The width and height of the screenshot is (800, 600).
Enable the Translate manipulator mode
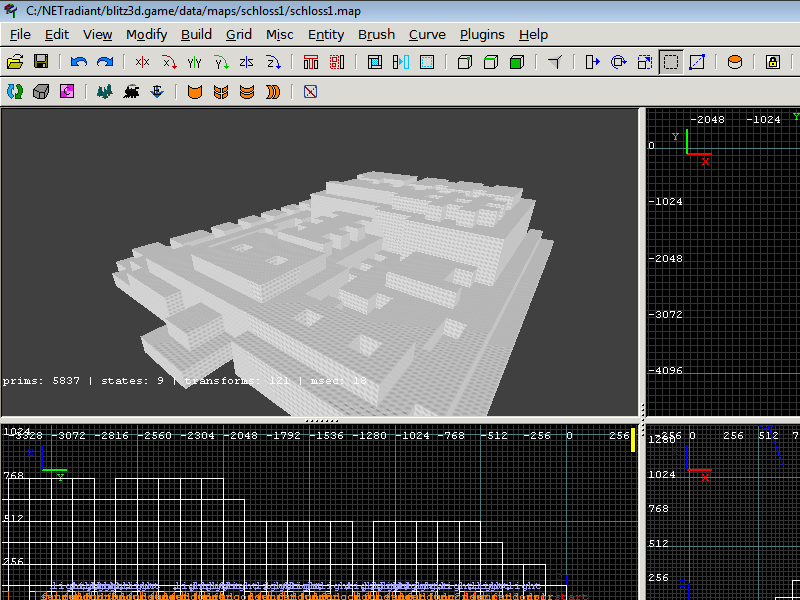(593, 62)
